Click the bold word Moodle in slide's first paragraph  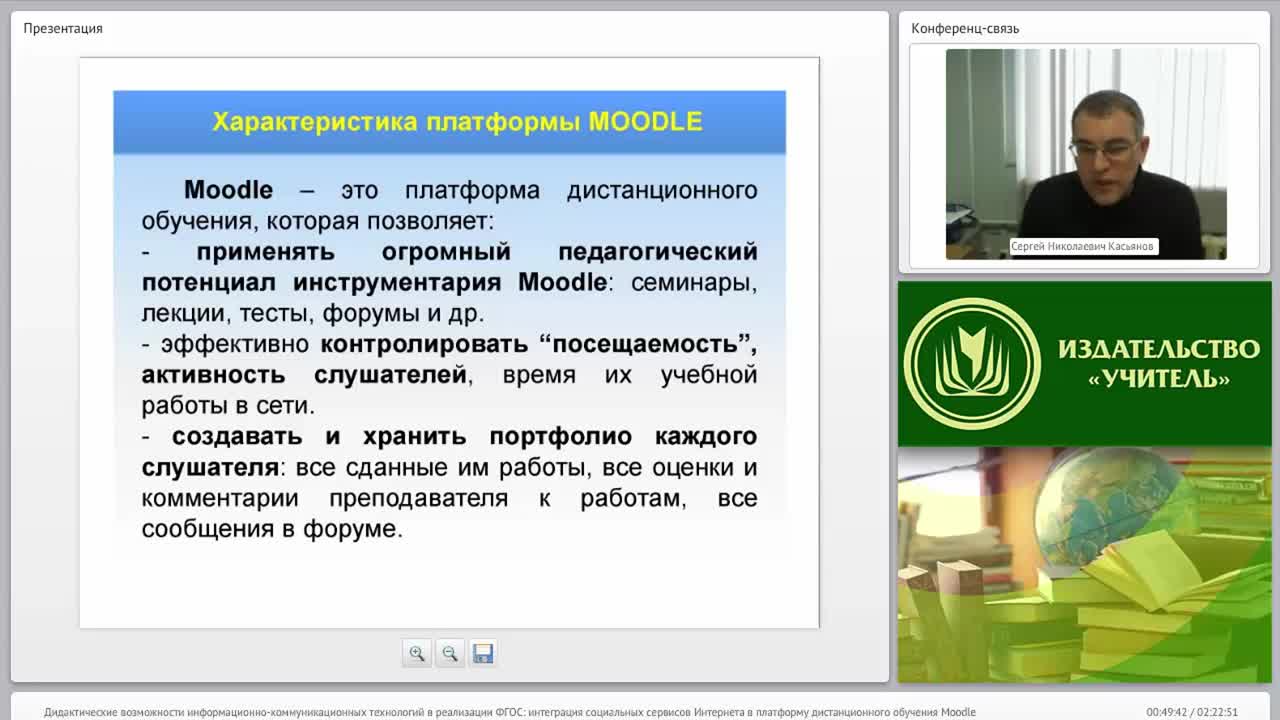point(228,190)
